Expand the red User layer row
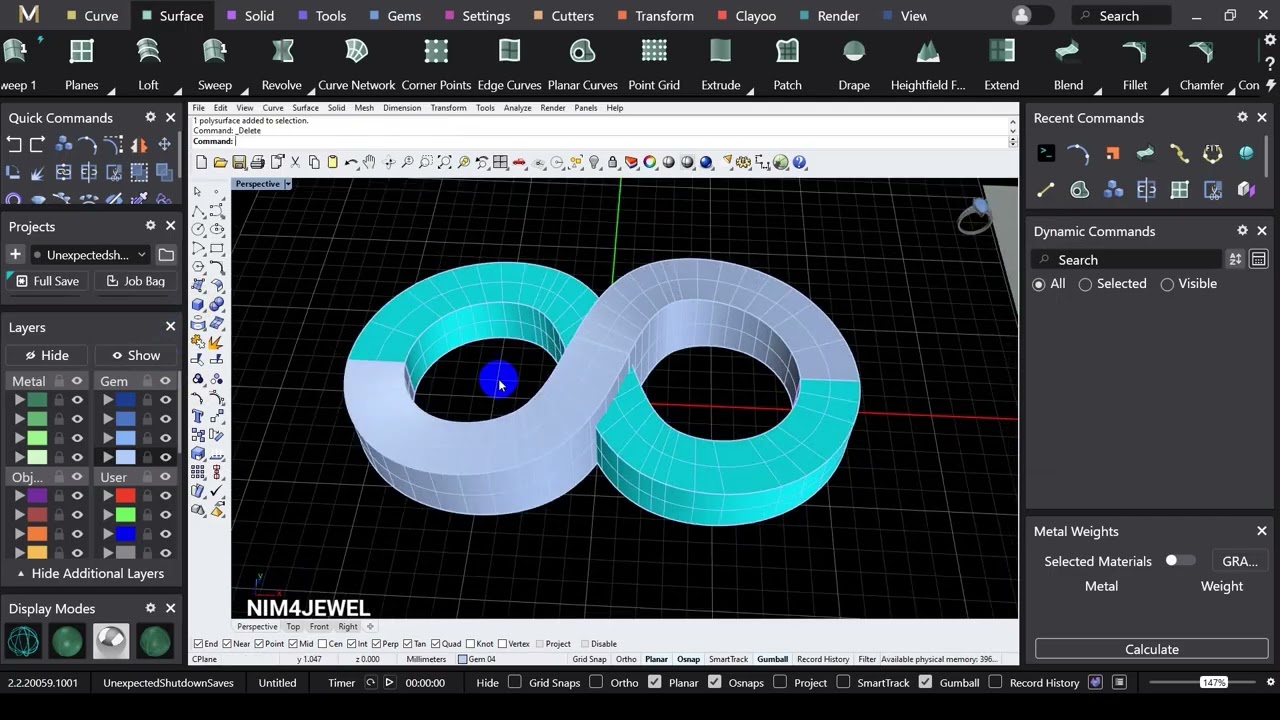 pos(107,496)
